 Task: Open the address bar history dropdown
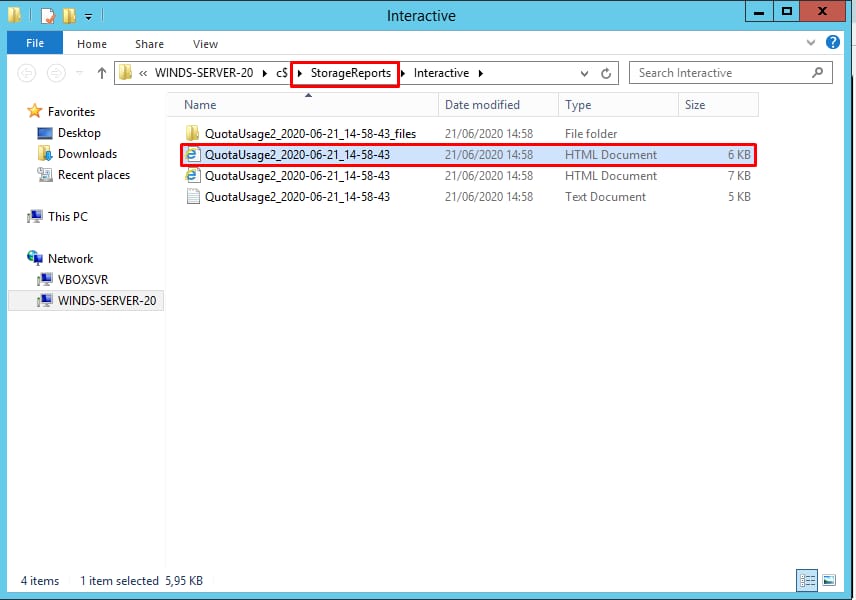584,72
